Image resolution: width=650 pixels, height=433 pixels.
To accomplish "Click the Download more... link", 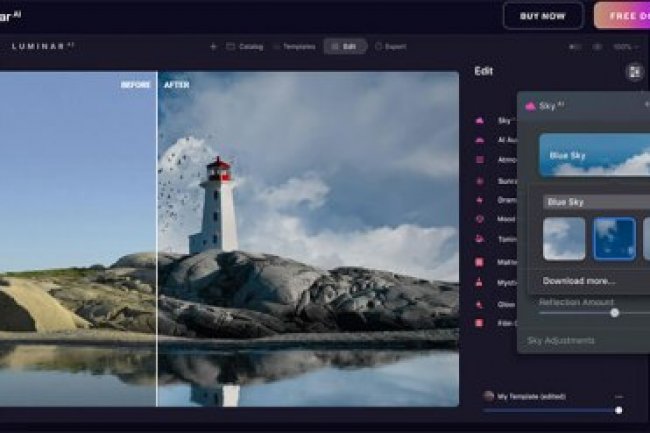I will 579,281.
